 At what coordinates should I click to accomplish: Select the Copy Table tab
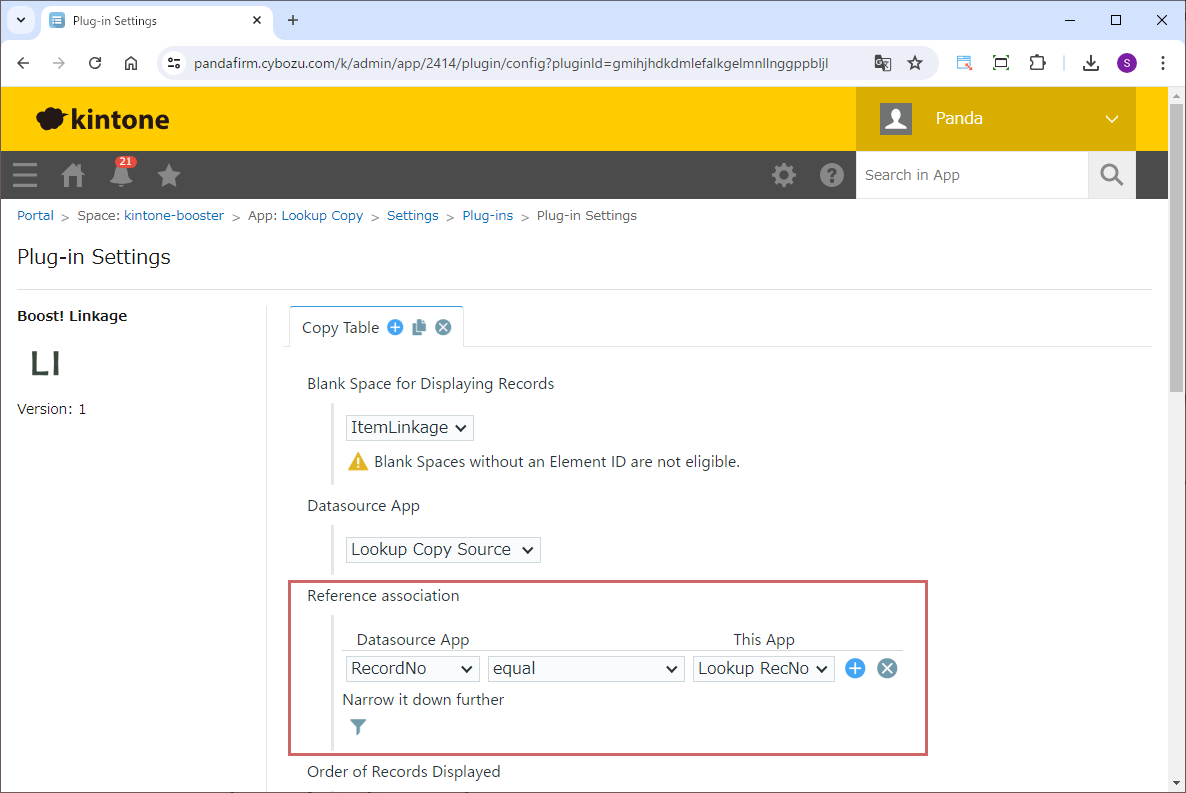(x=340, y=327)
